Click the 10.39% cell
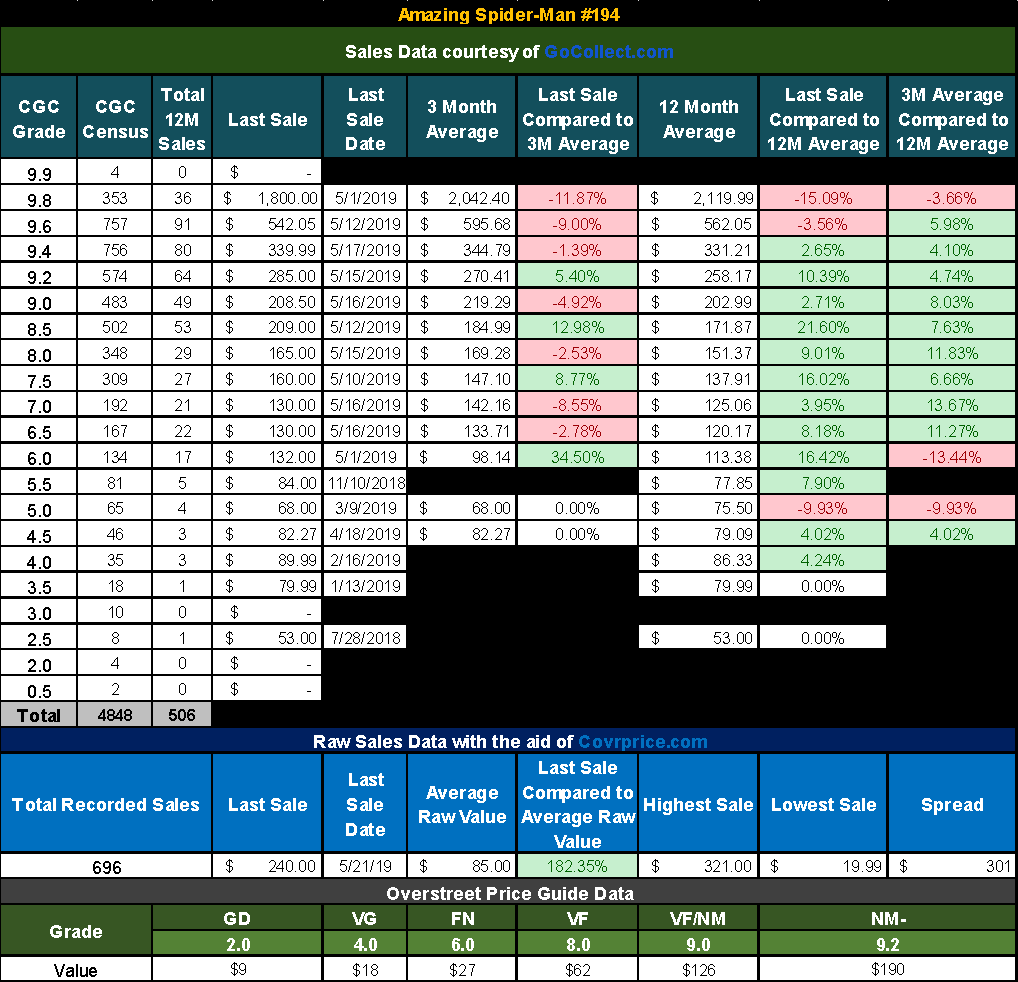 823,276
